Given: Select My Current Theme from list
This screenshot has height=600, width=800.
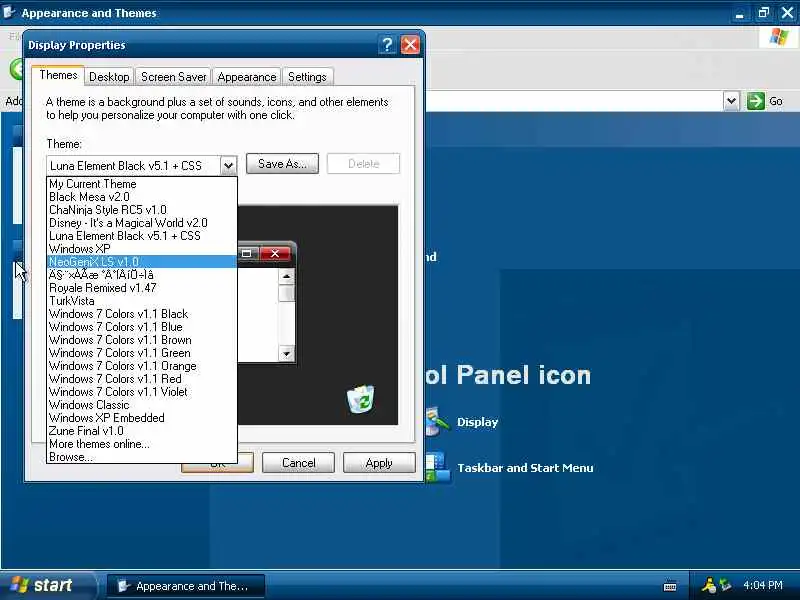Looking at the screenshot, I should click(142, 184).
